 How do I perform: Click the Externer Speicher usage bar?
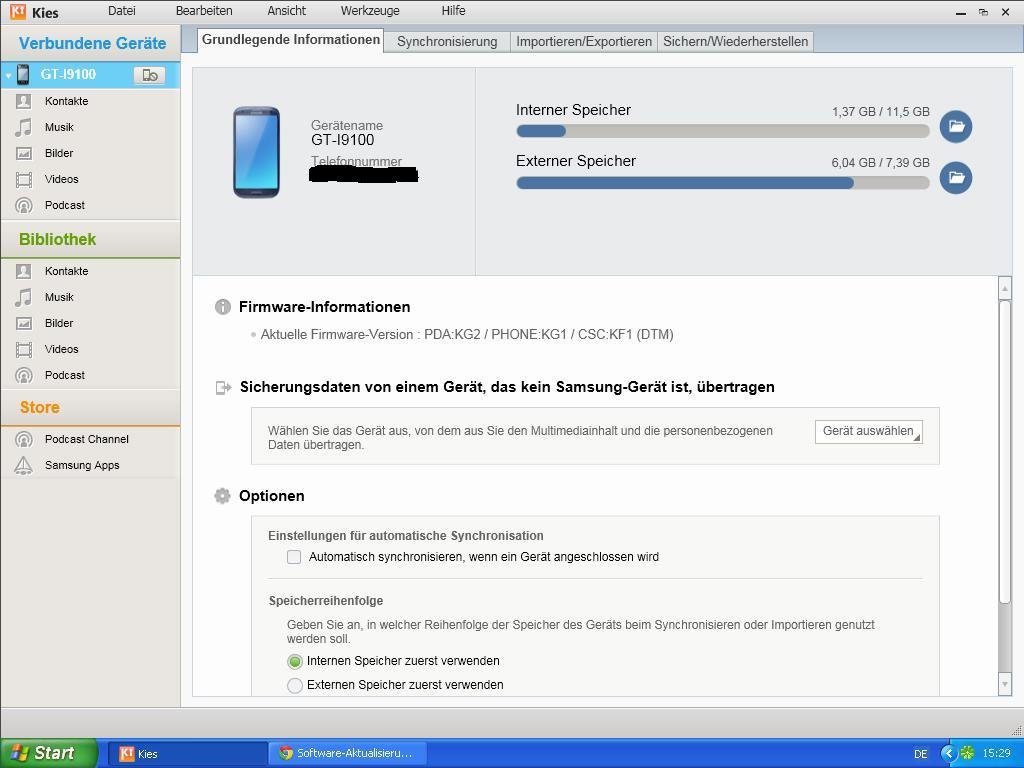pyautogui.click(x=722, y=182)
